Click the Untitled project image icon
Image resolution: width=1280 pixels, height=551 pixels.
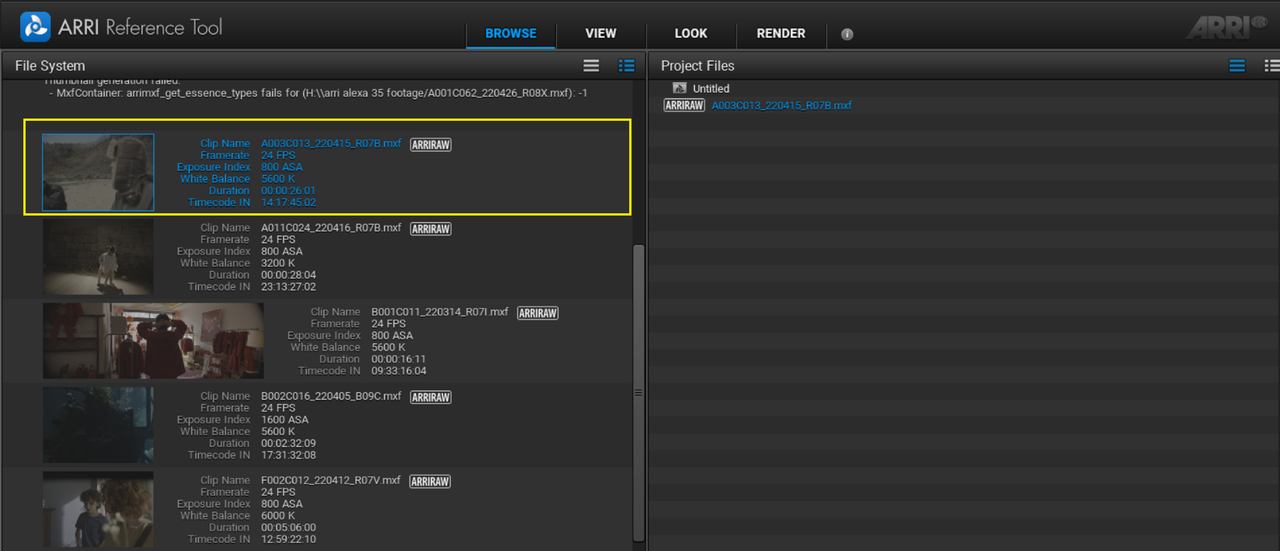tap(680, 89)
